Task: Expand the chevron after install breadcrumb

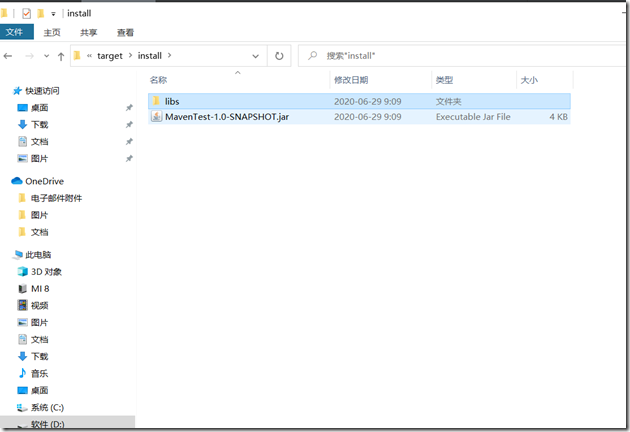Action: 169,55
